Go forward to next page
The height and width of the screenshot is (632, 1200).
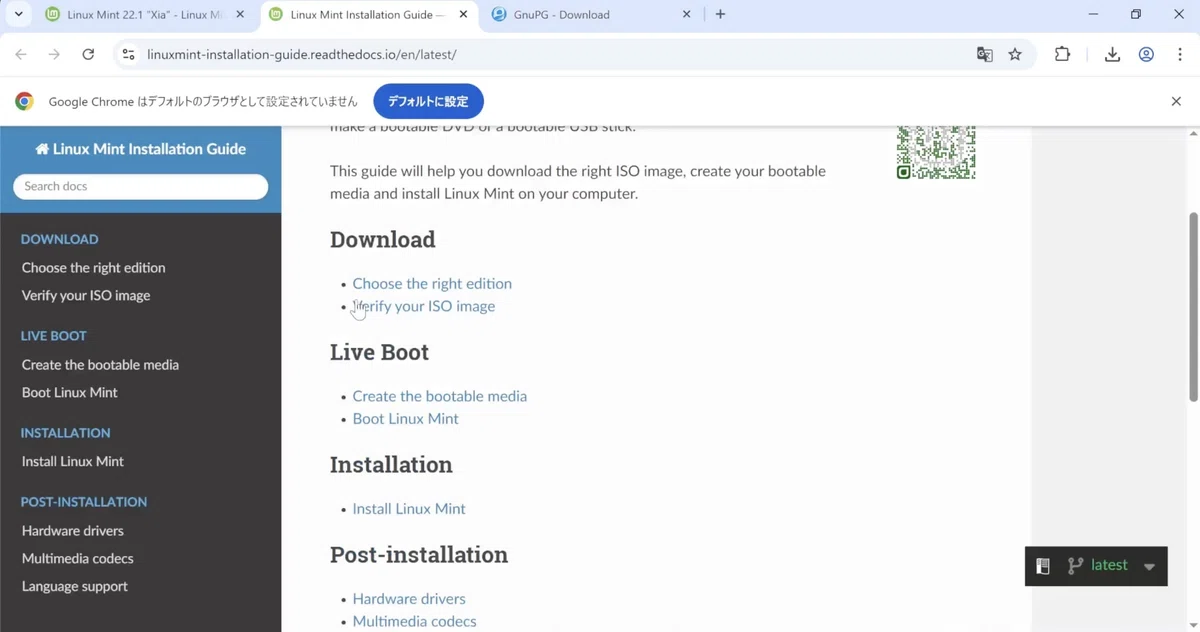pyautogui.click(x=54, y=55)
